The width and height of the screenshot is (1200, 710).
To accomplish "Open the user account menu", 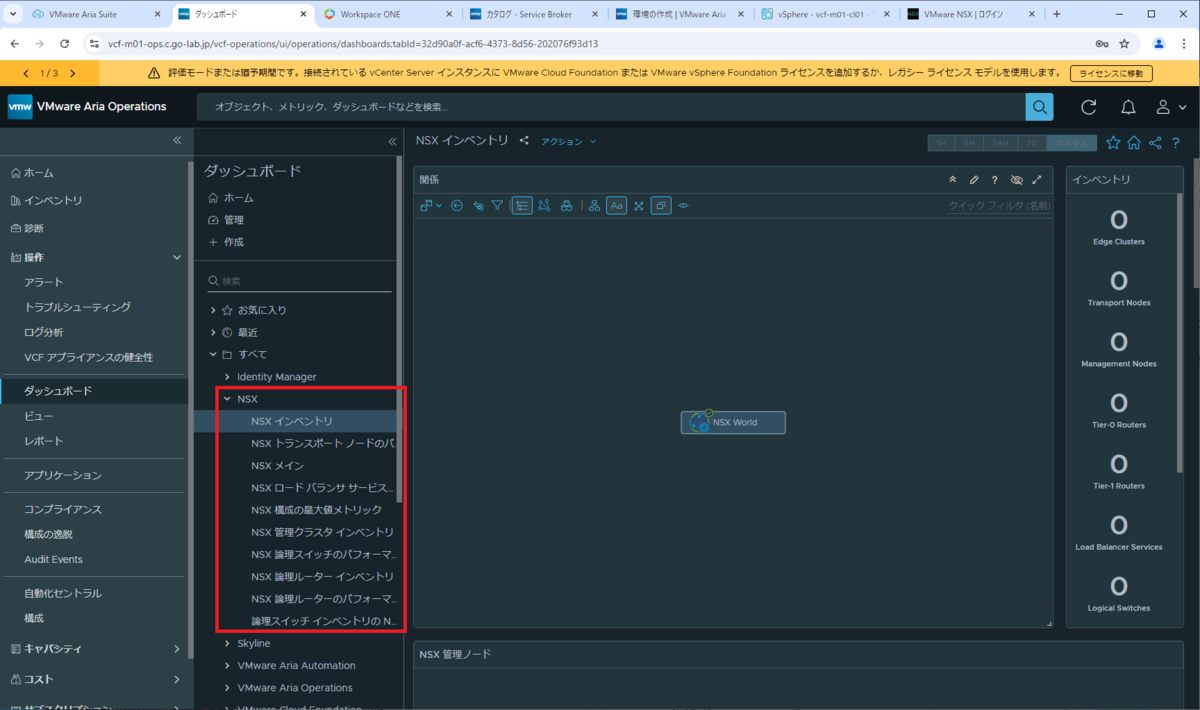I will pos(1170,107).
